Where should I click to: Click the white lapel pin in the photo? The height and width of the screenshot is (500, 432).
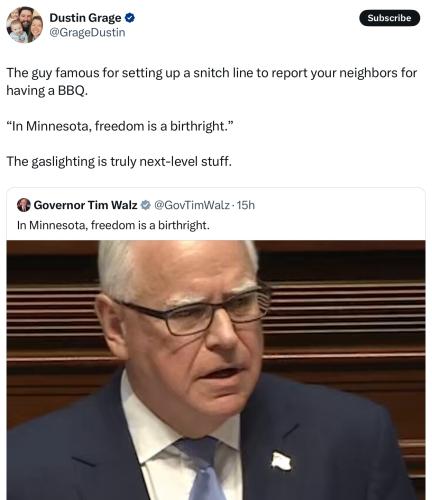(x=281, y=461)
